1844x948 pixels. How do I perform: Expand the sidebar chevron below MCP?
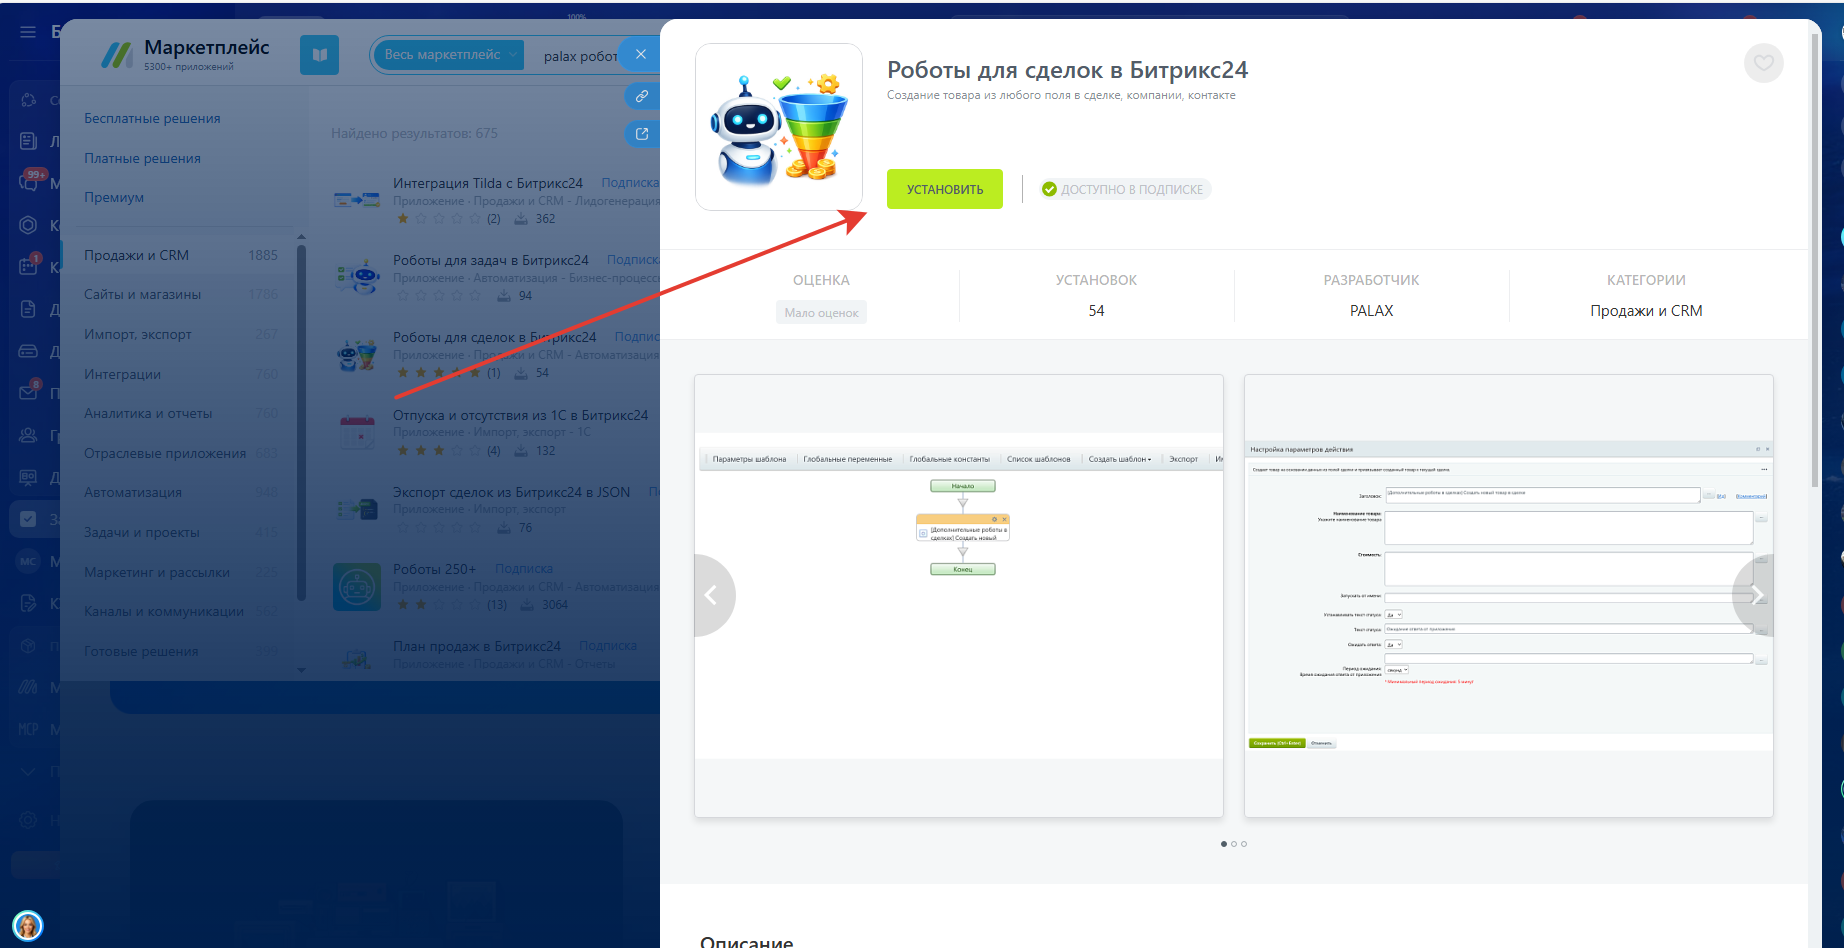tap(28, 771)
